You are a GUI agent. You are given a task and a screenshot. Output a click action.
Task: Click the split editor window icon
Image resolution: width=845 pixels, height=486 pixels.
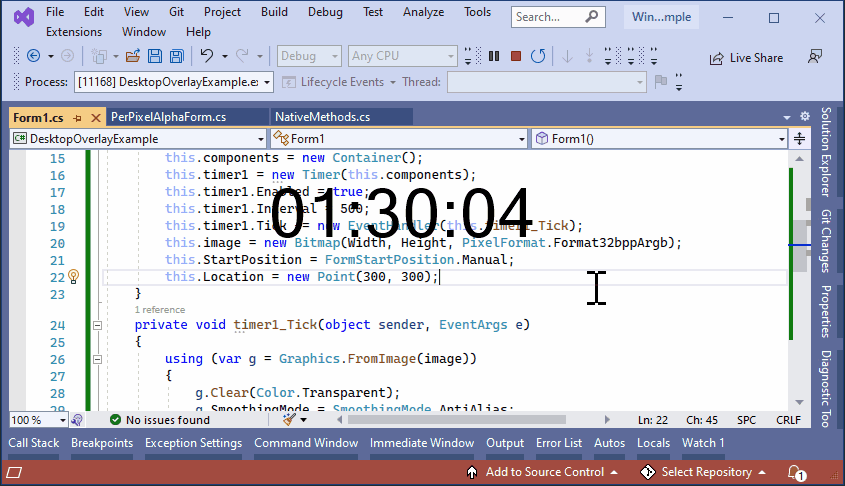(x=799, y=138)
